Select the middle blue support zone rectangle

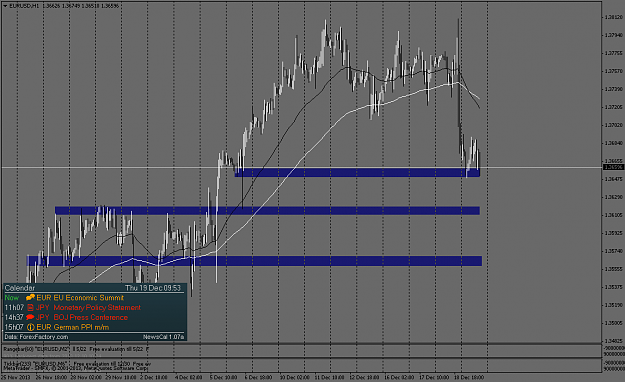pyautogui.click(x=267, y=211)
